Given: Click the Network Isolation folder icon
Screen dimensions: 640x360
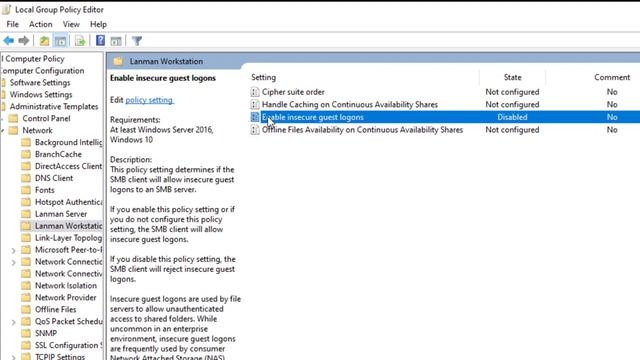Looking at the screenshot, I should click(26, 285).
